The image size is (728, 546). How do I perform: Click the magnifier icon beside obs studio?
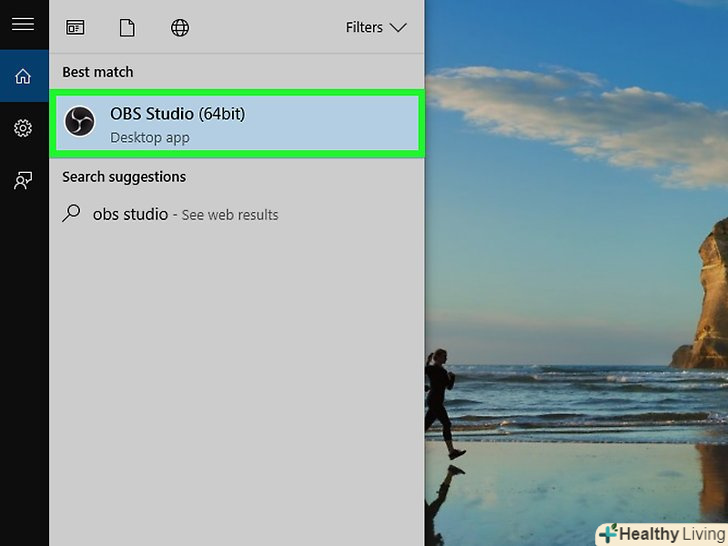pos(71,214)
